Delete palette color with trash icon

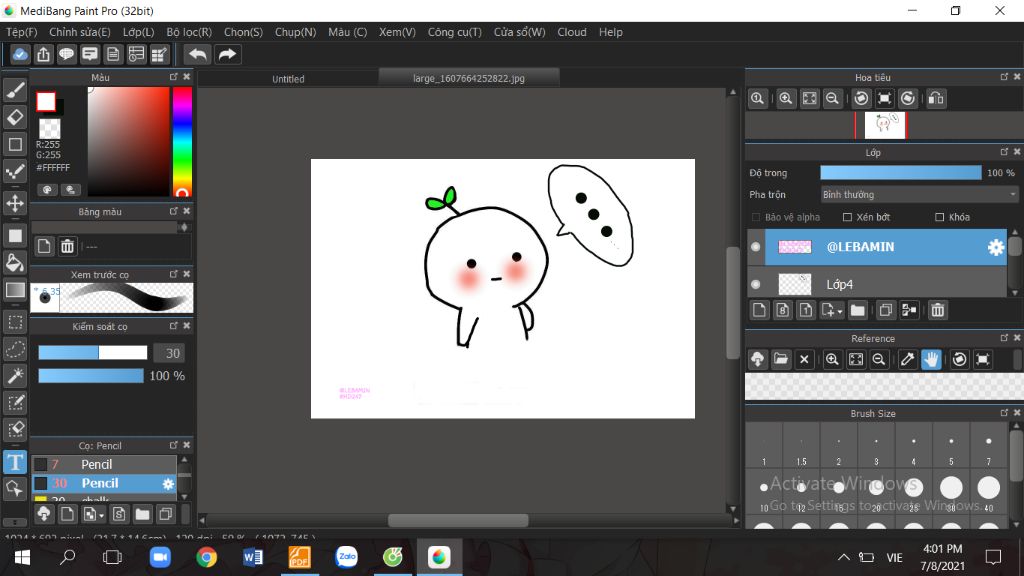(67, 246)
